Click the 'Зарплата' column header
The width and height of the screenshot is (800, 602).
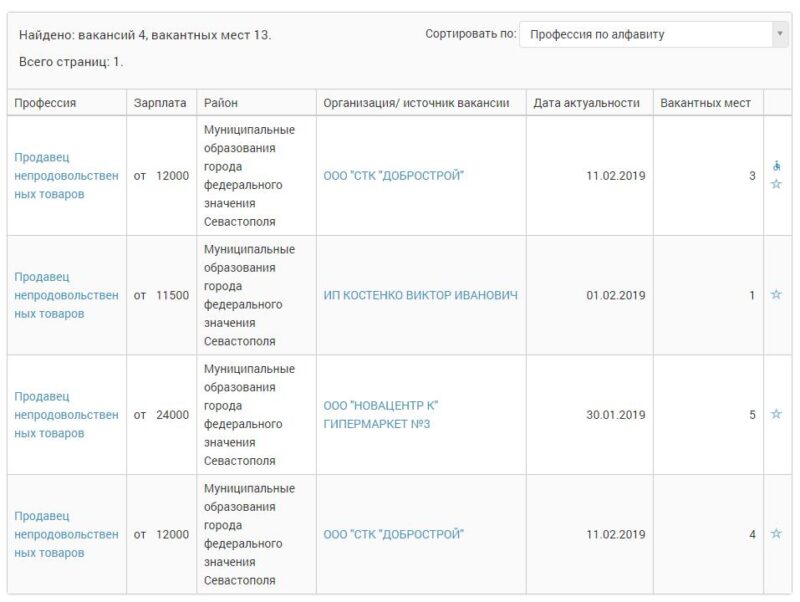coord(159,103)
